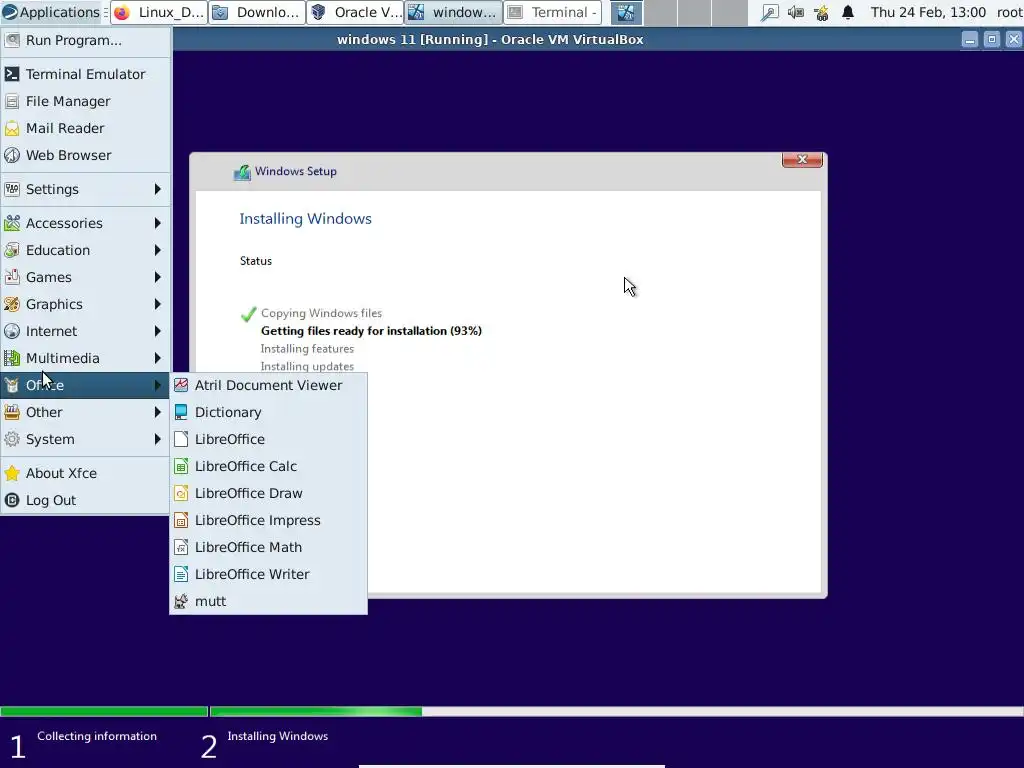Switch to Oracle V... taskbar window
This screenshot has height=768, width=1024.
tap(355, 12)
